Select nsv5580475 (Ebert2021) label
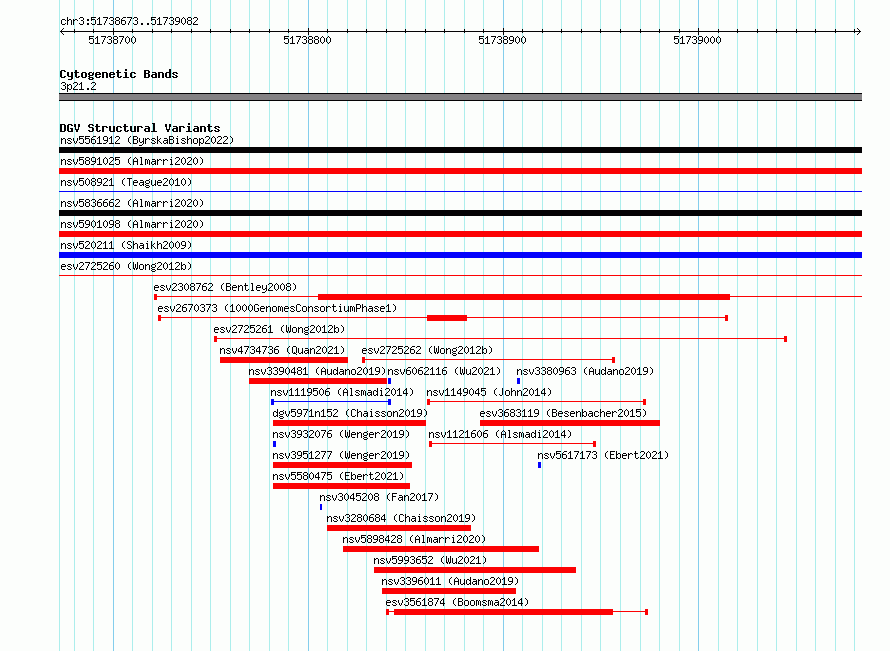This screenshot has height=651, width=890. tap(338, 476)
